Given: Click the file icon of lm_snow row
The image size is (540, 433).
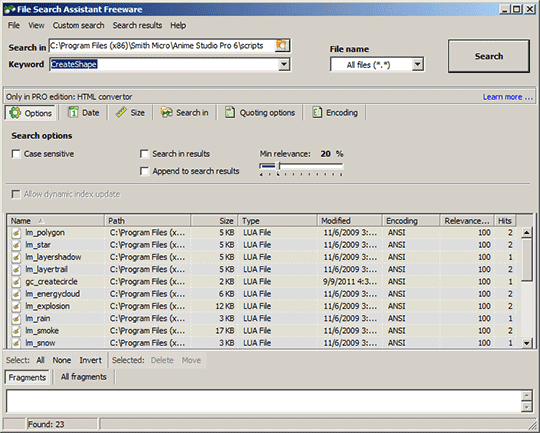Looking at the screenshot, I should pos(16,343).
